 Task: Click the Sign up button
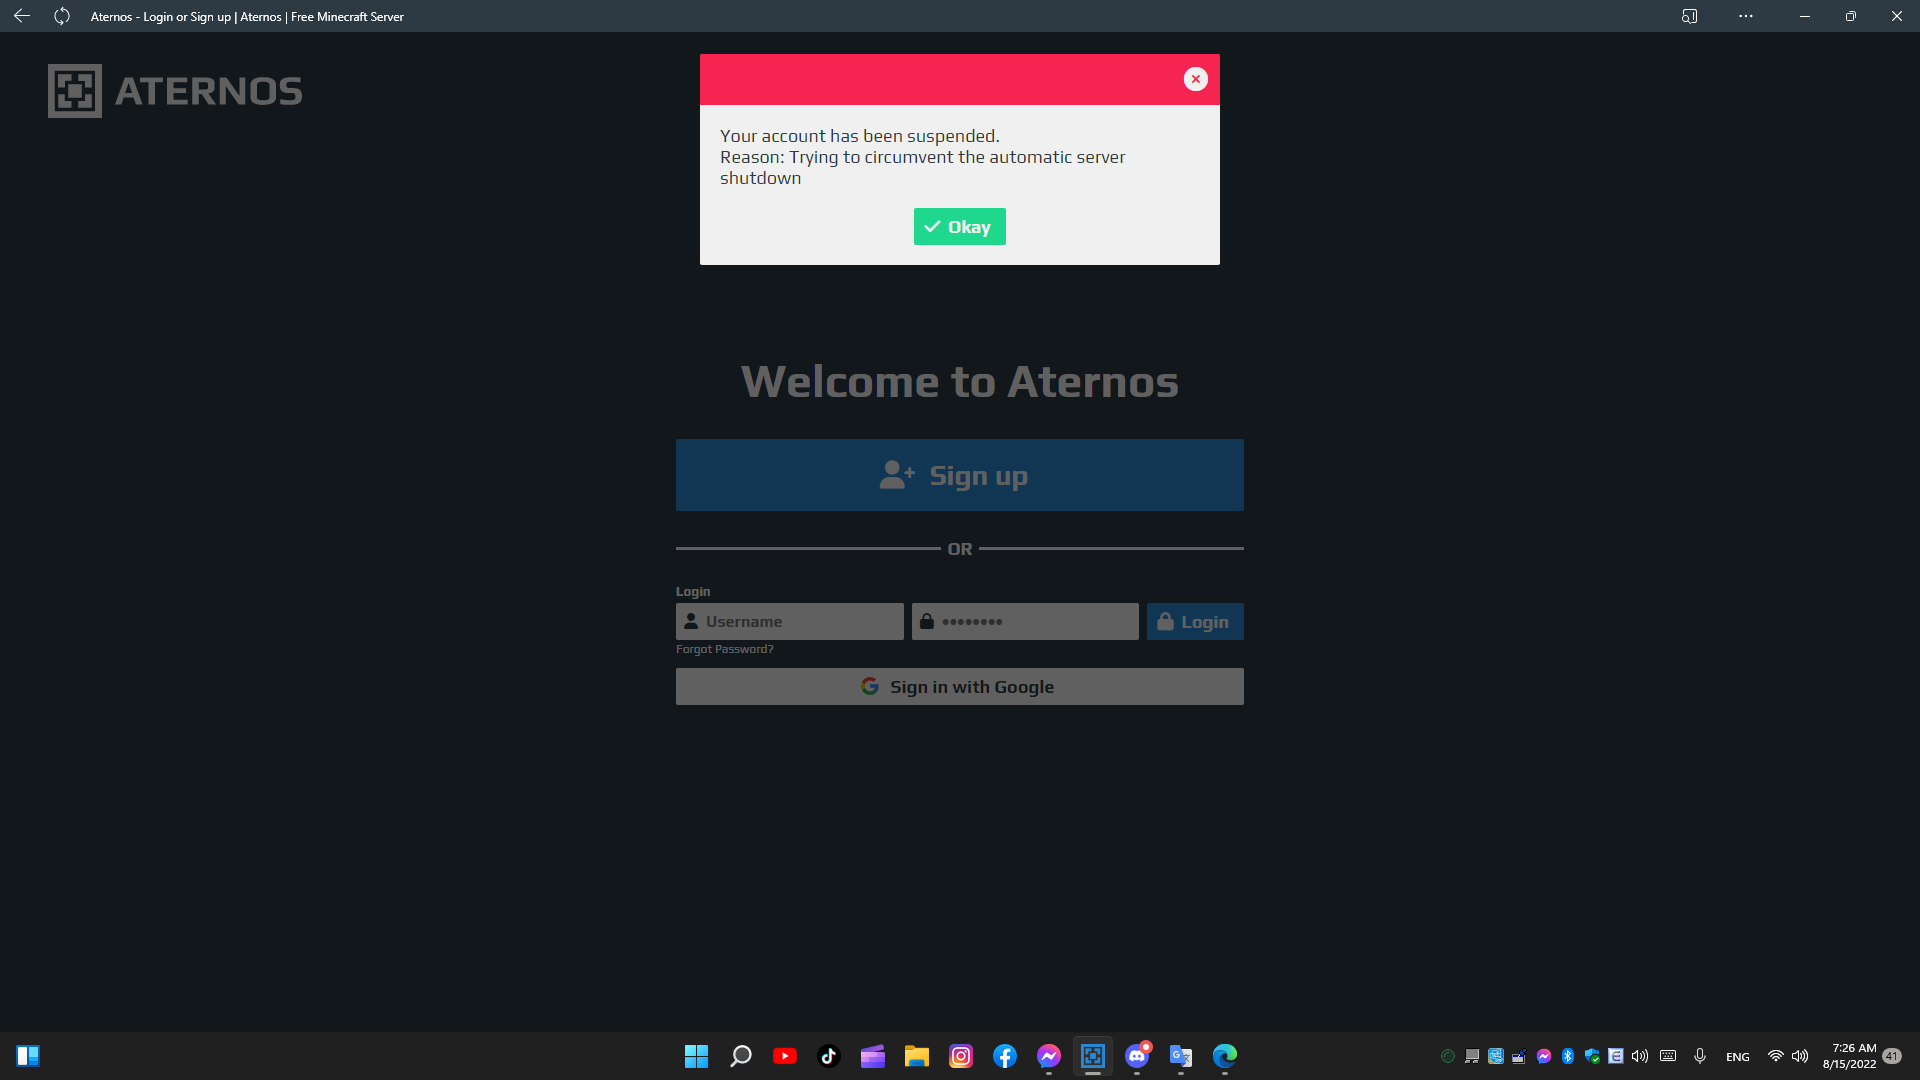pos(960,475)
